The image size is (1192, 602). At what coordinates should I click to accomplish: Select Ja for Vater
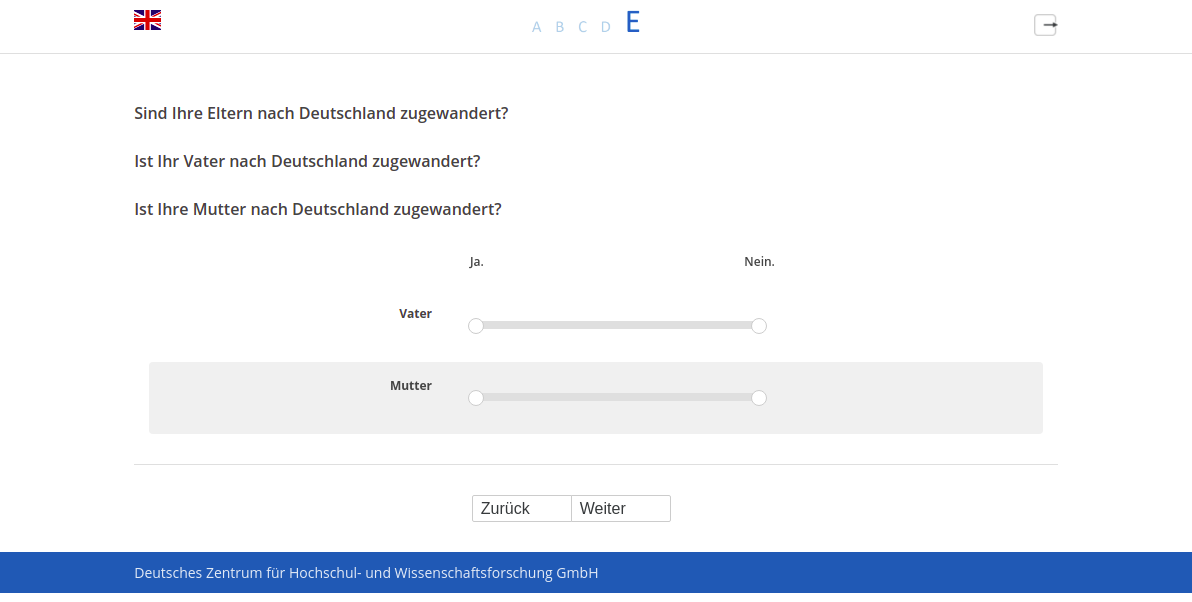coord(476,326)
